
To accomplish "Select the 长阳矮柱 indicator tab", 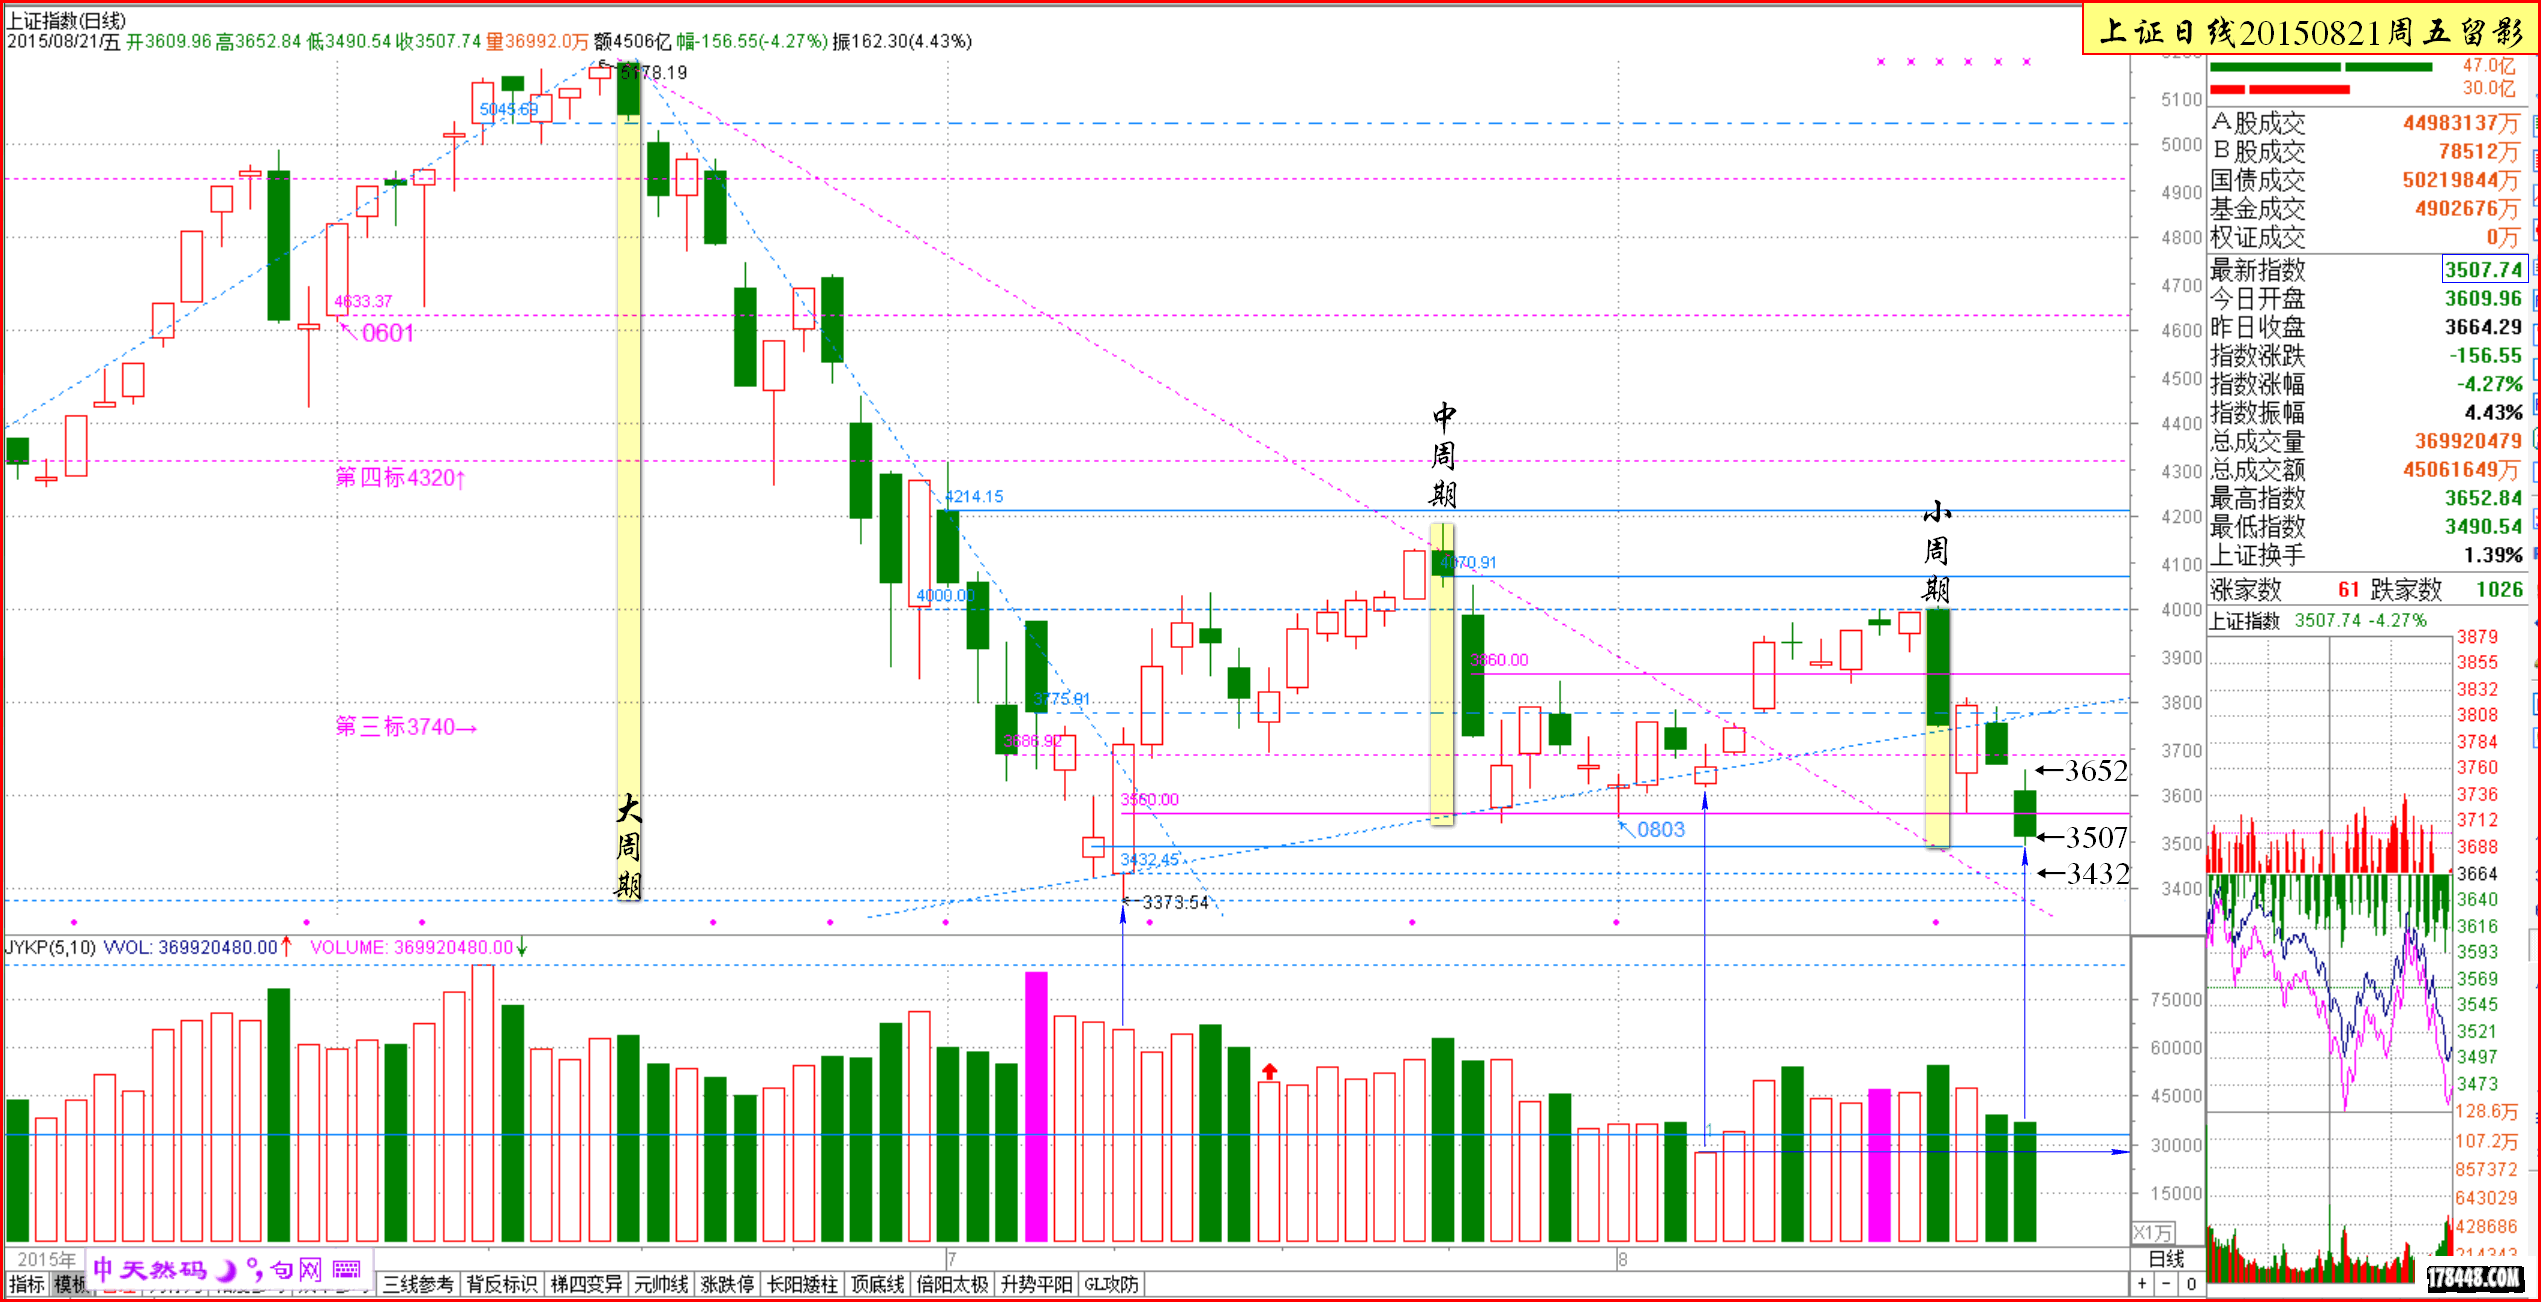I will 802,1284.
